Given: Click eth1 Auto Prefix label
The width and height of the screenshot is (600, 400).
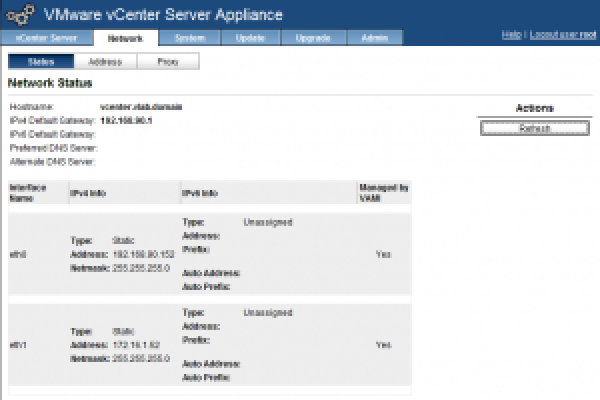Looking at the screenshot, I should pos(206,377).
